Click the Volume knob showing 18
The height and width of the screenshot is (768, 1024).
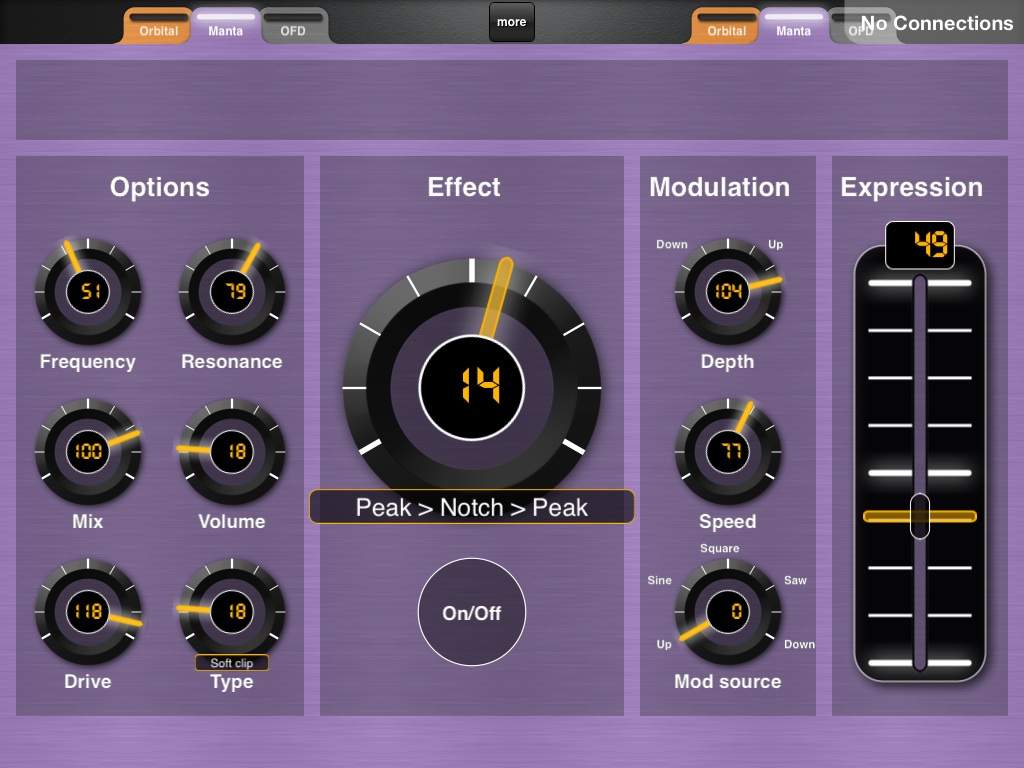[x=232, y=451]
